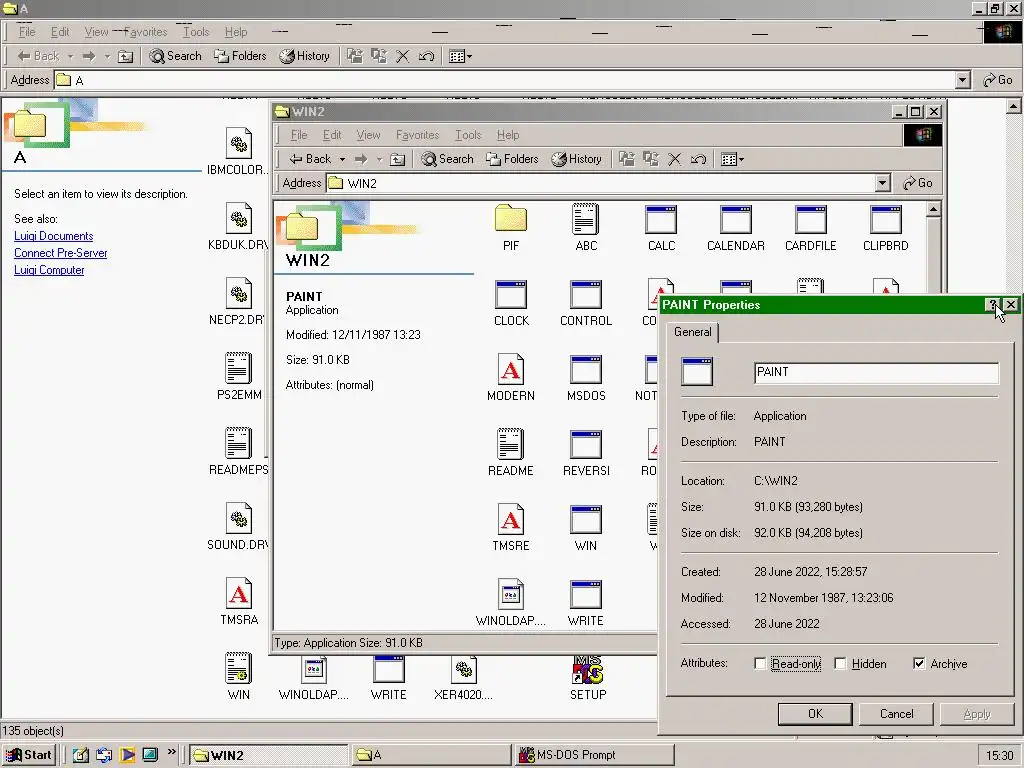Image resolution: width=1024 pixels, height=768 pixels.
Task: Click Go button in WIN2 address bar
Action: point(918,183)
